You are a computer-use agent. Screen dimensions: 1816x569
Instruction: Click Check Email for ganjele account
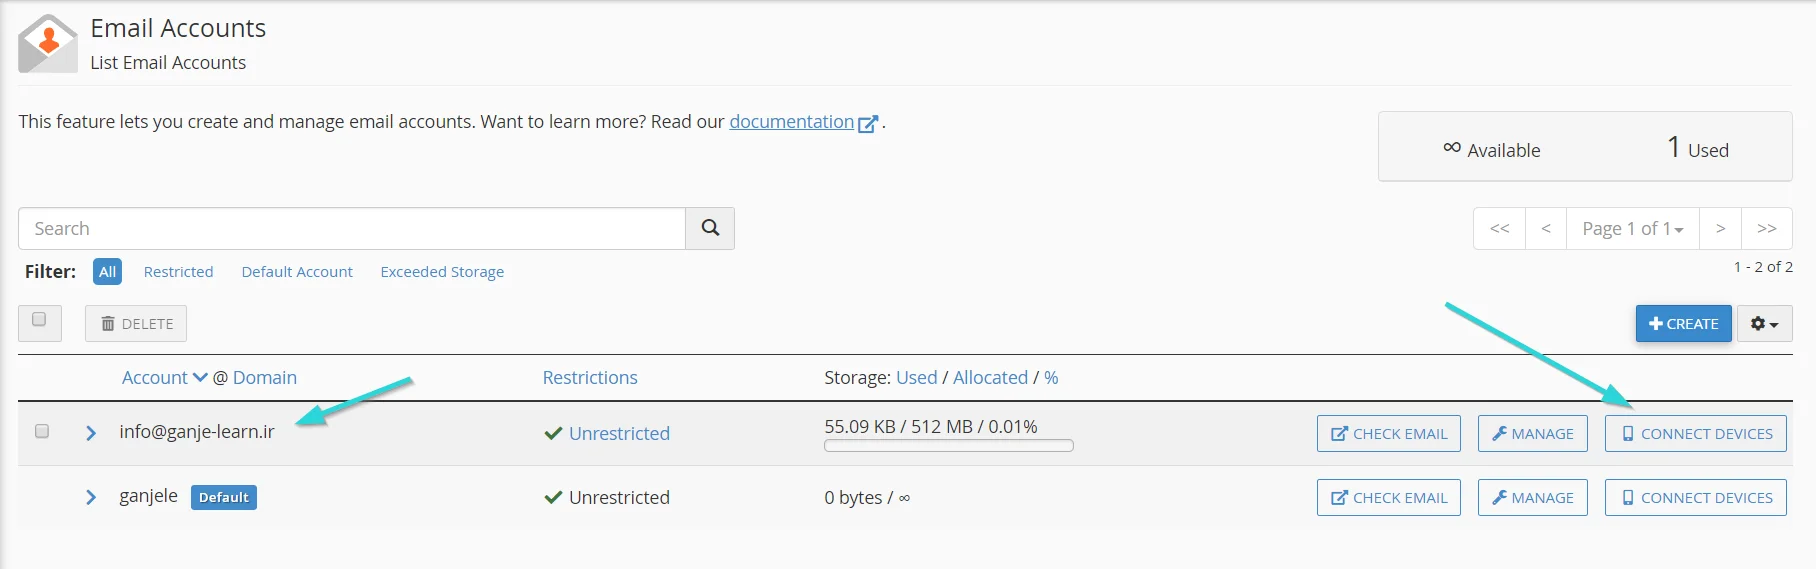pos(1389,498)
